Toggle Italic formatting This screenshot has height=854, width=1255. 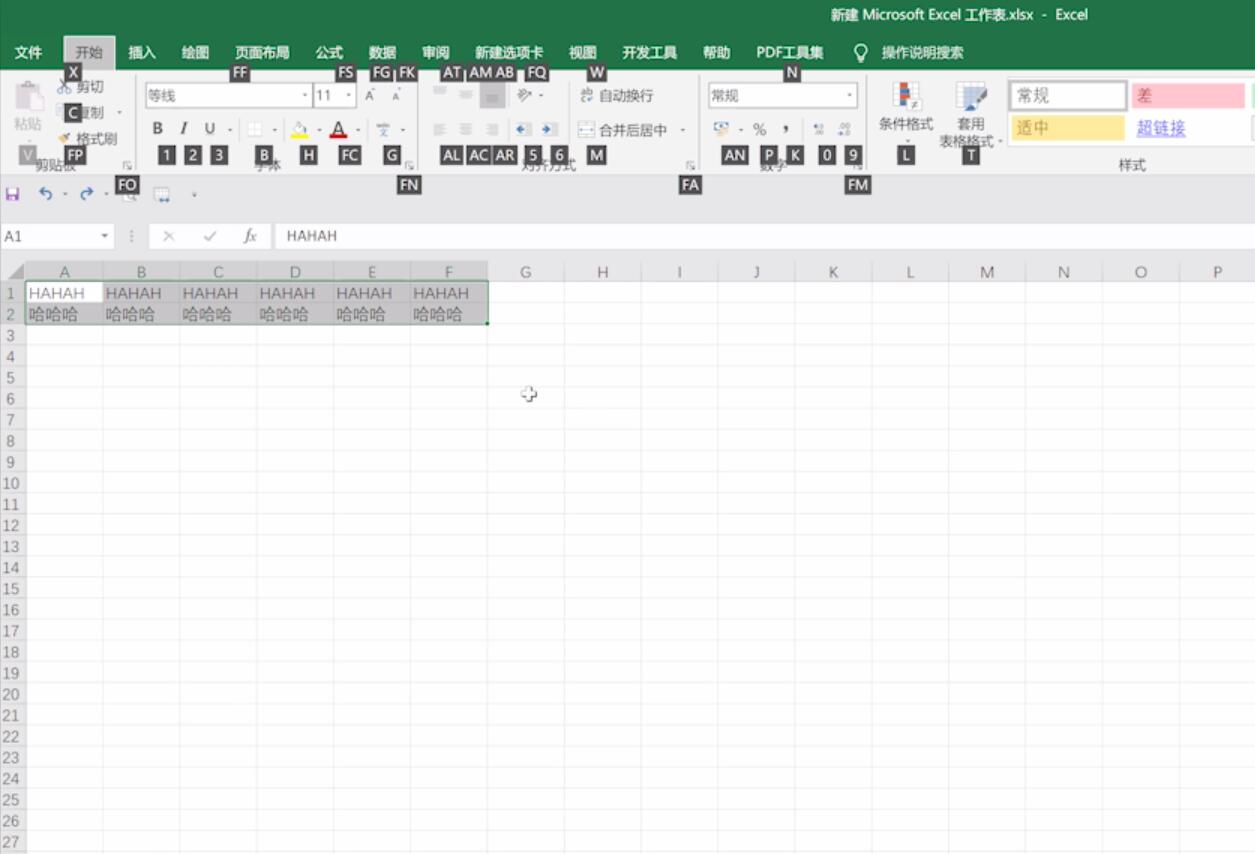click(184, 129)
